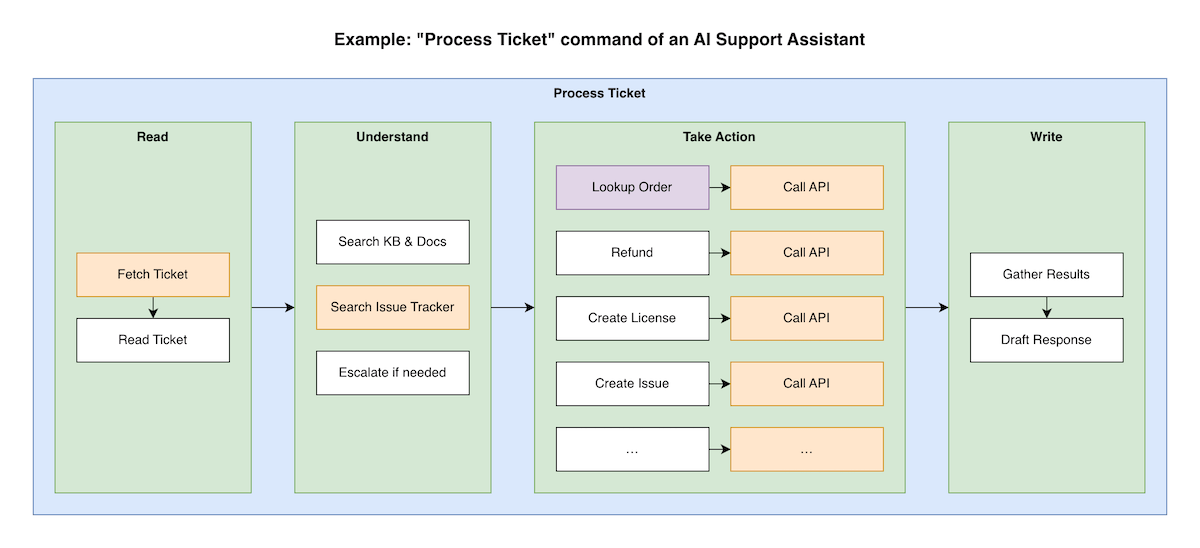Click the Call API box beside Refund
The image size is (1200, 548).
tap(806, 253)
